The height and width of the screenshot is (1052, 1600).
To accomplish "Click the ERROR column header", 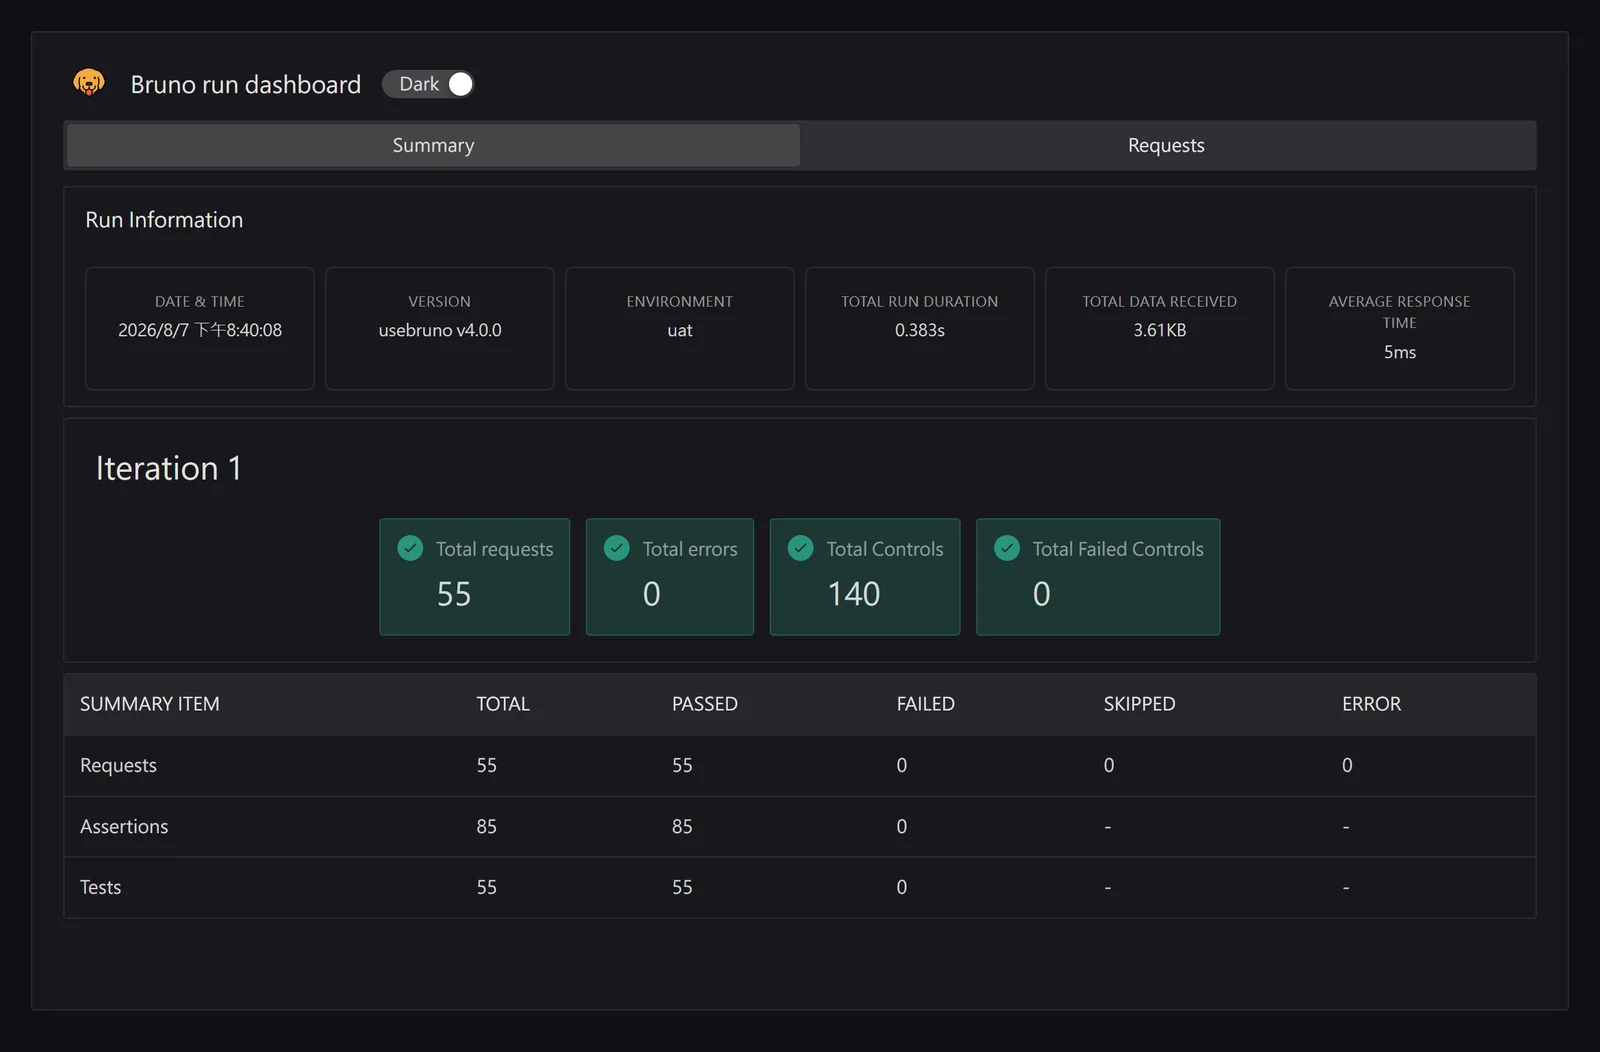I will click(1372, 704).
